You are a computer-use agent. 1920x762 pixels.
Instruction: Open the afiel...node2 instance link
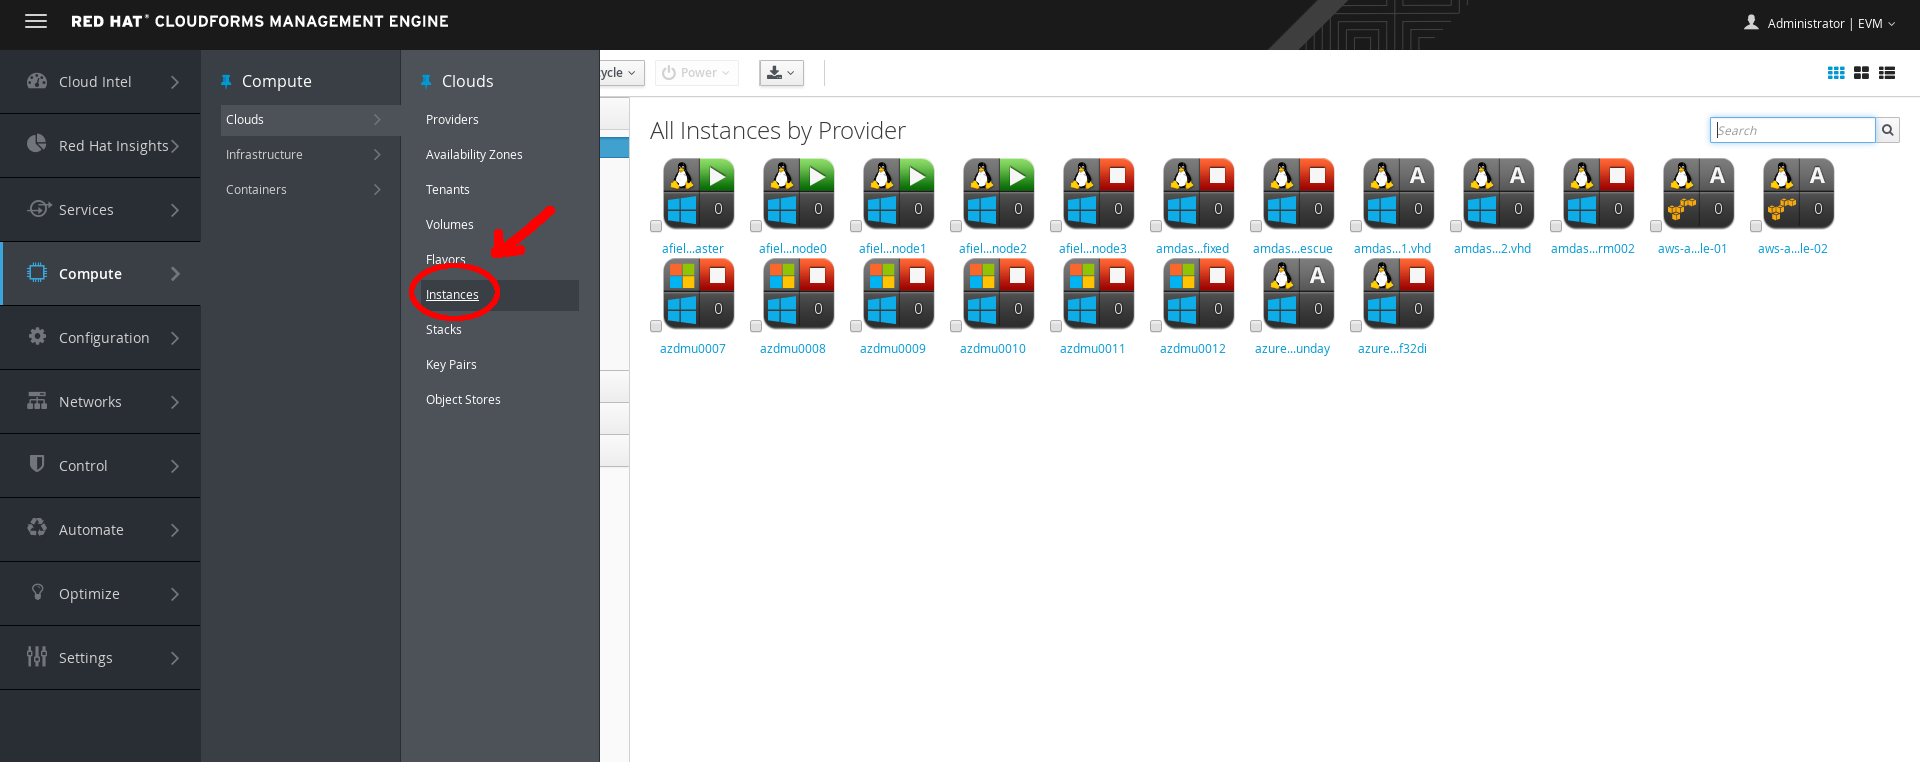pos(992,248)
